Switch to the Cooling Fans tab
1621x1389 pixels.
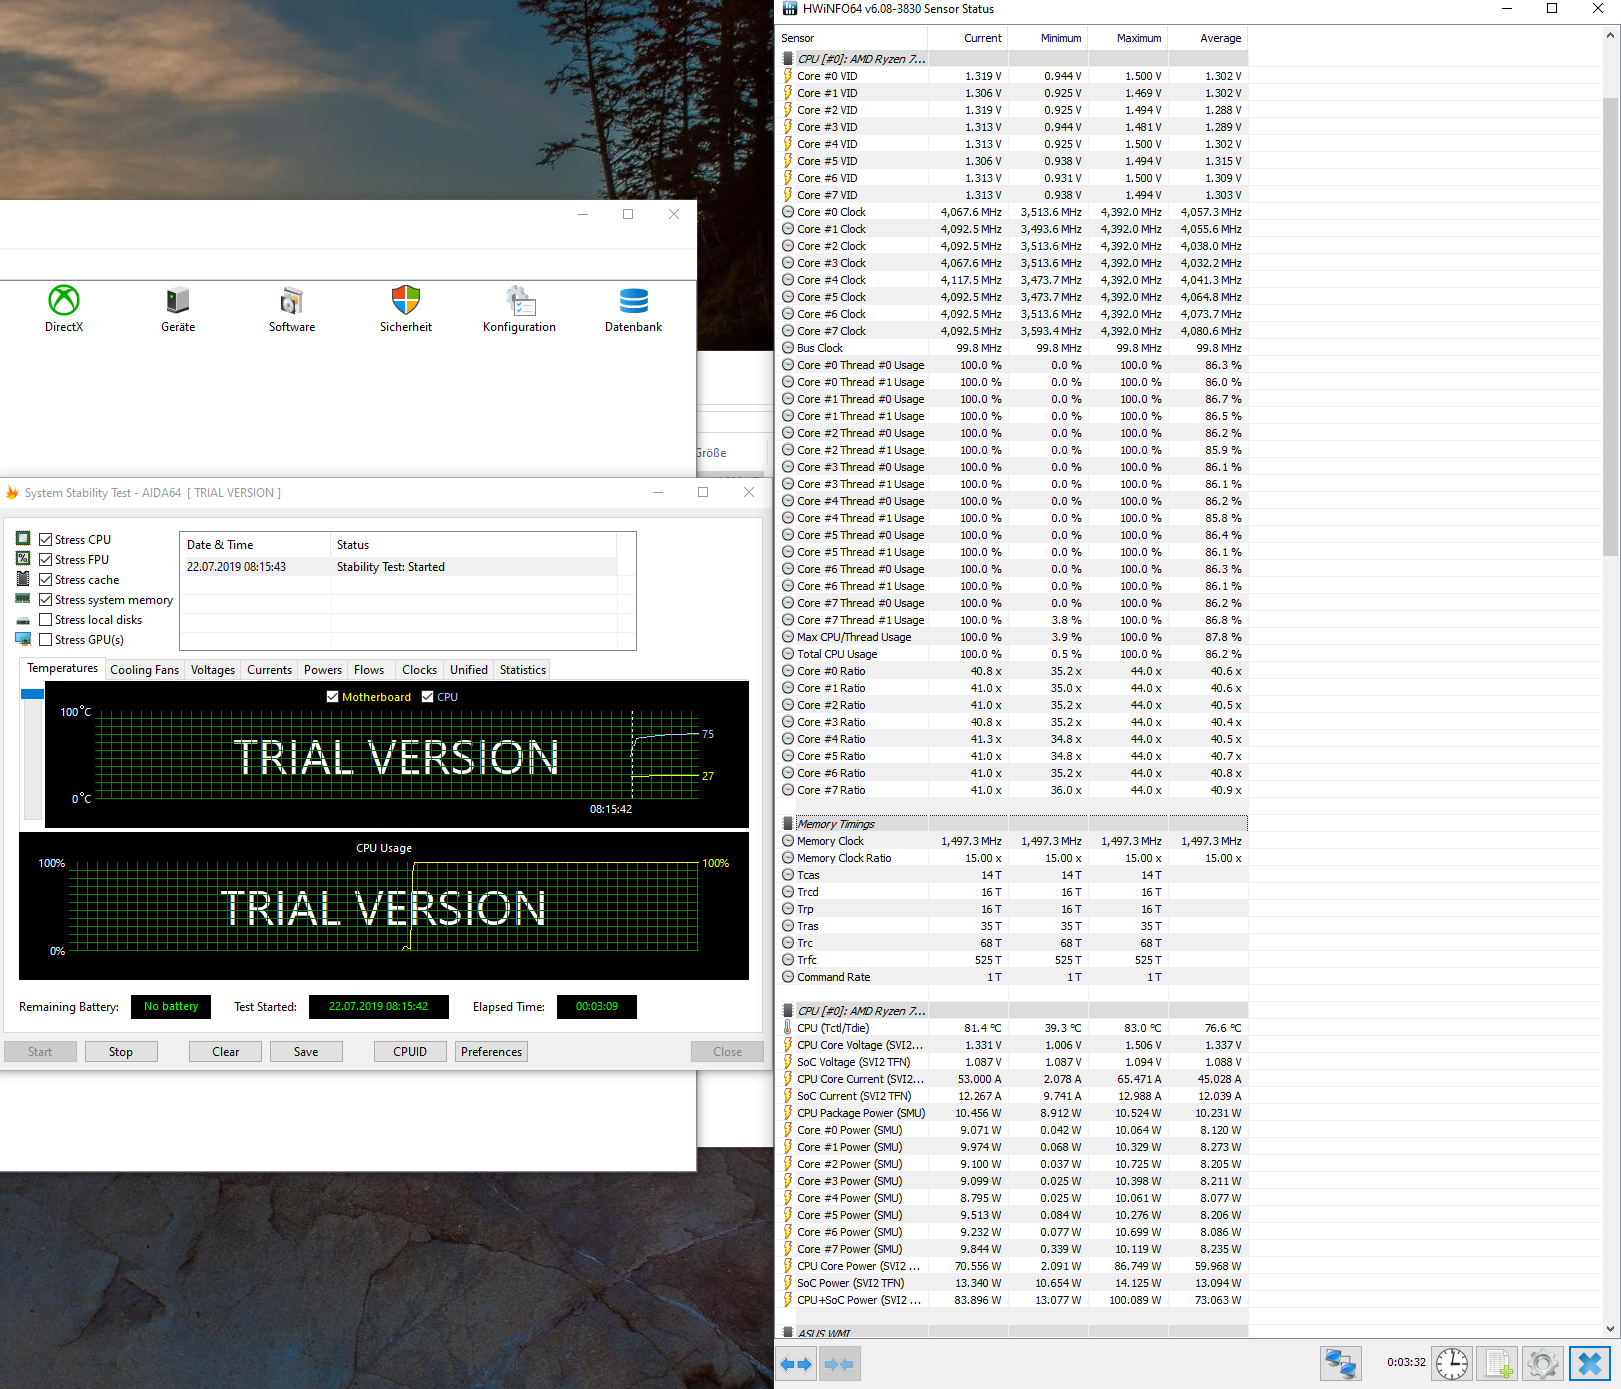click(144, 670)
